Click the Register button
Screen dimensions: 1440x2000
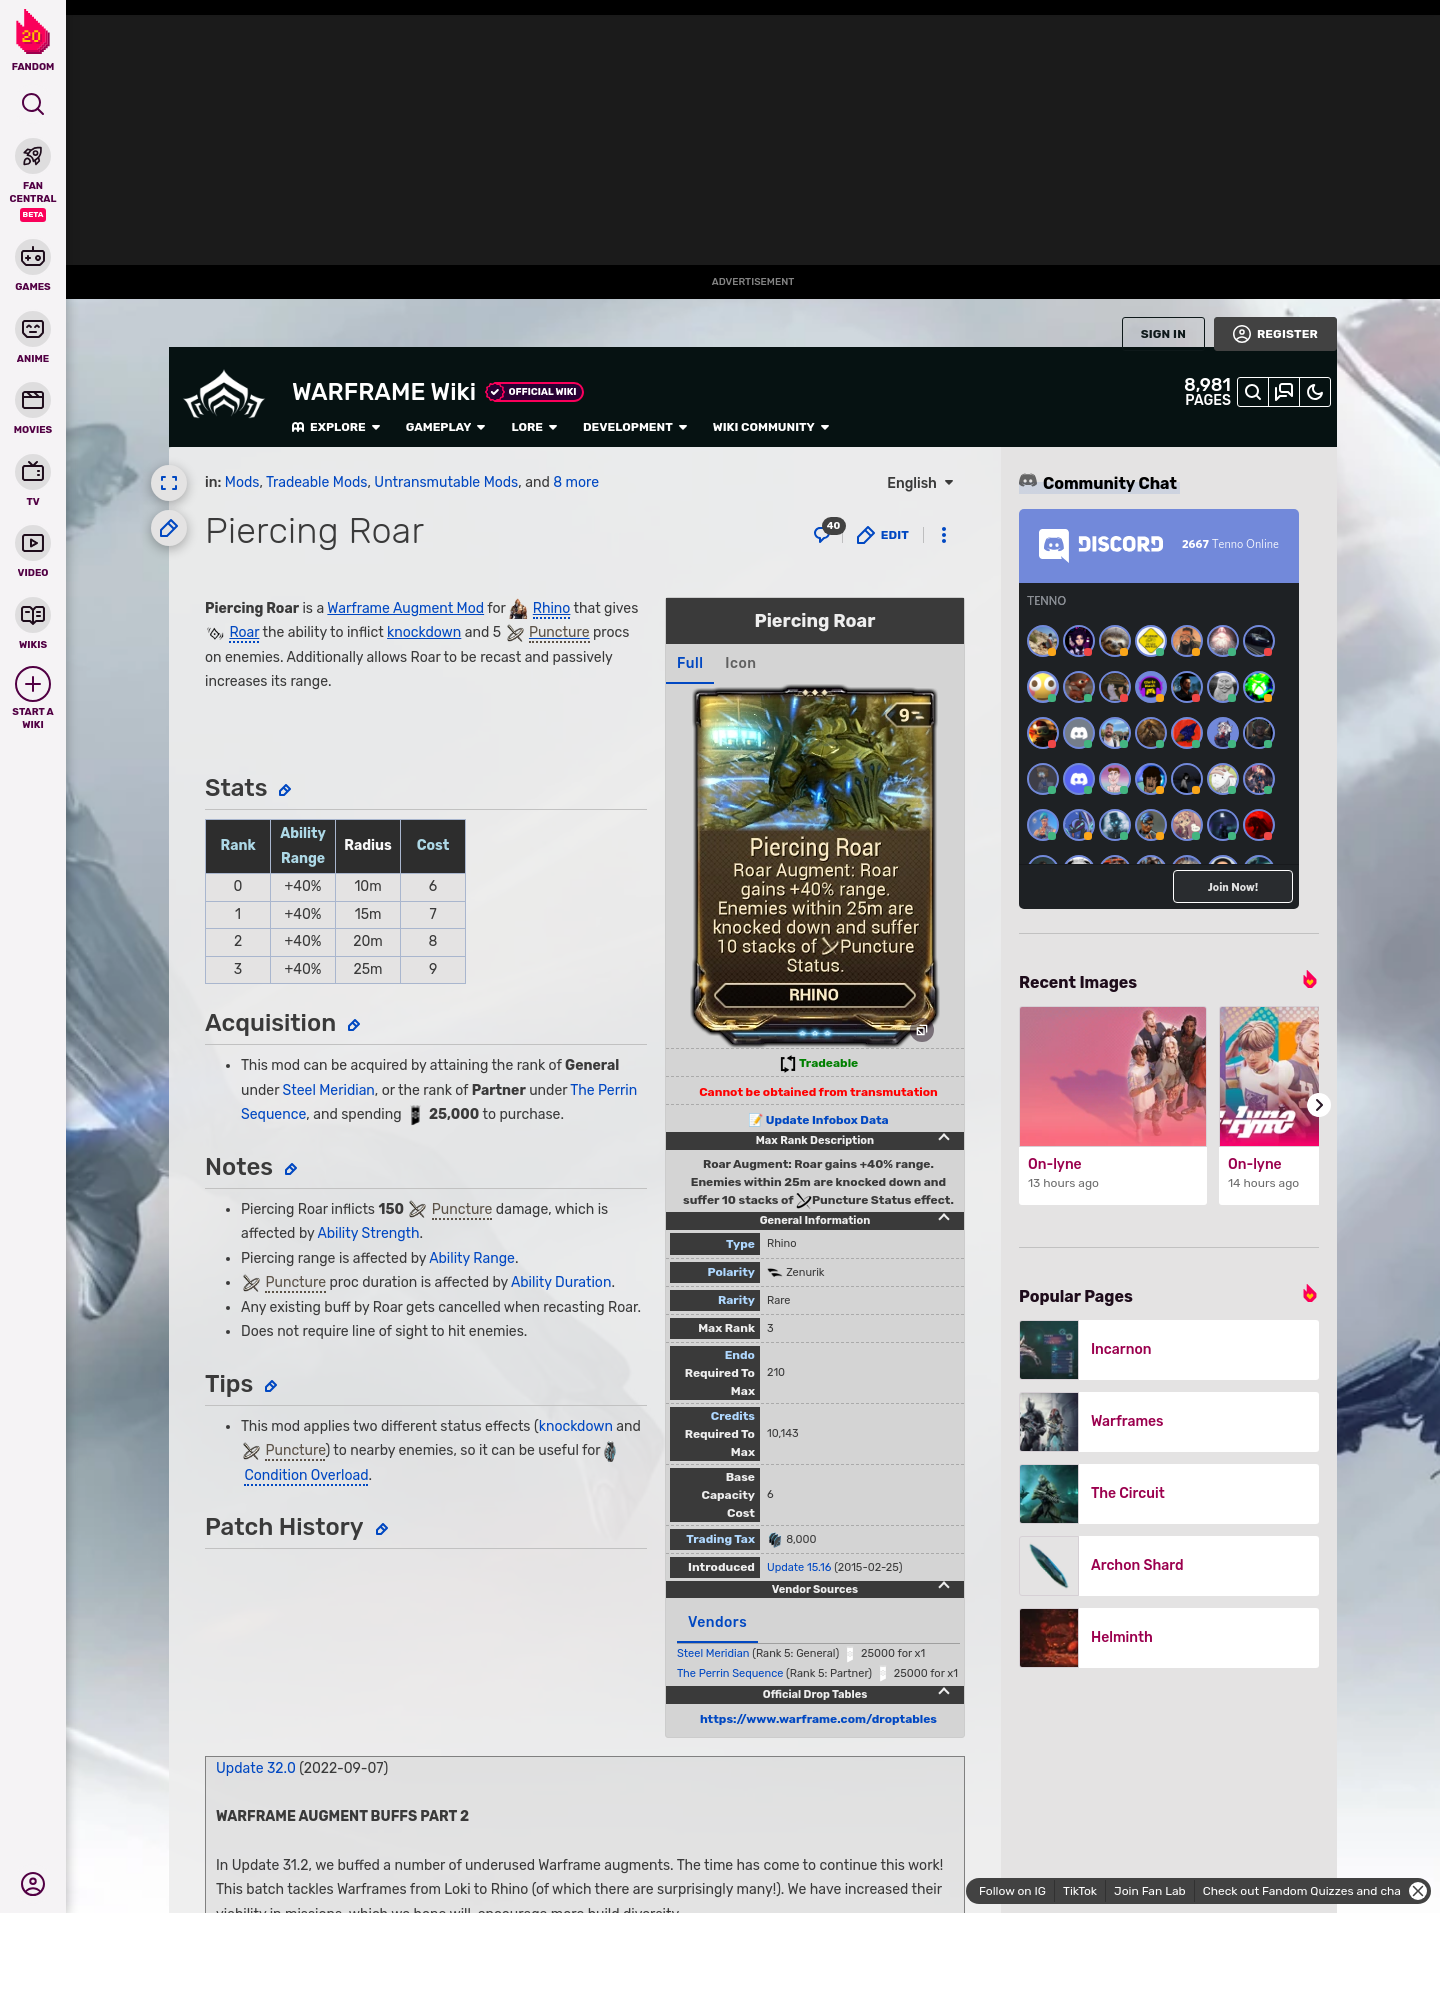(1275, 334)
